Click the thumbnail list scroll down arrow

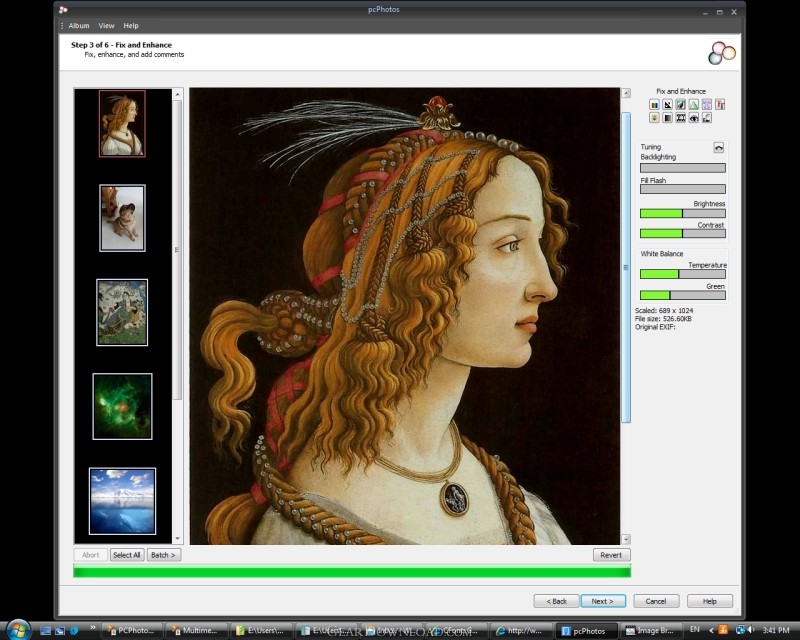[178, 539]
